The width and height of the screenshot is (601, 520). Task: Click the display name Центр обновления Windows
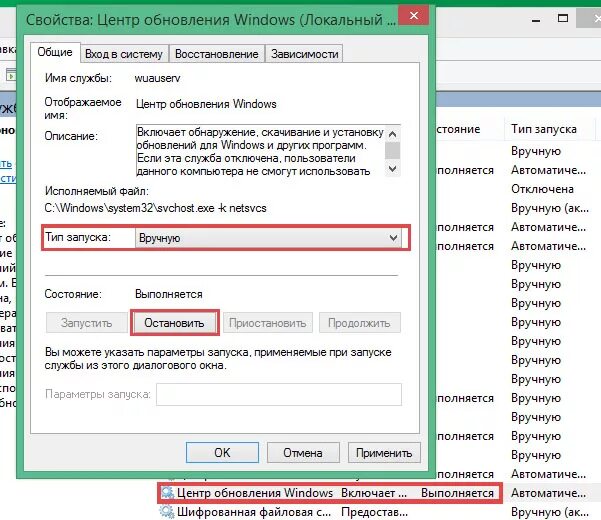[206, 104]
